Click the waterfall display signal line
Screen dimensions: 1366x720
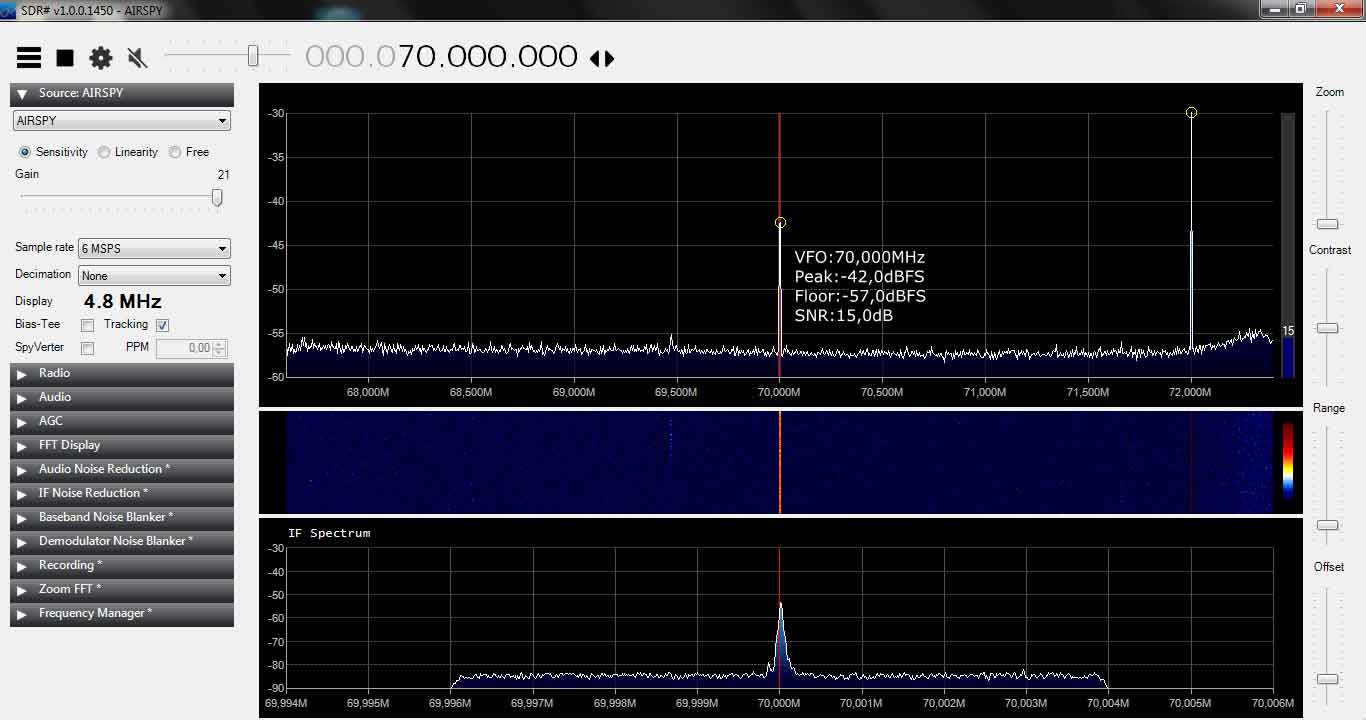[780, 462]
